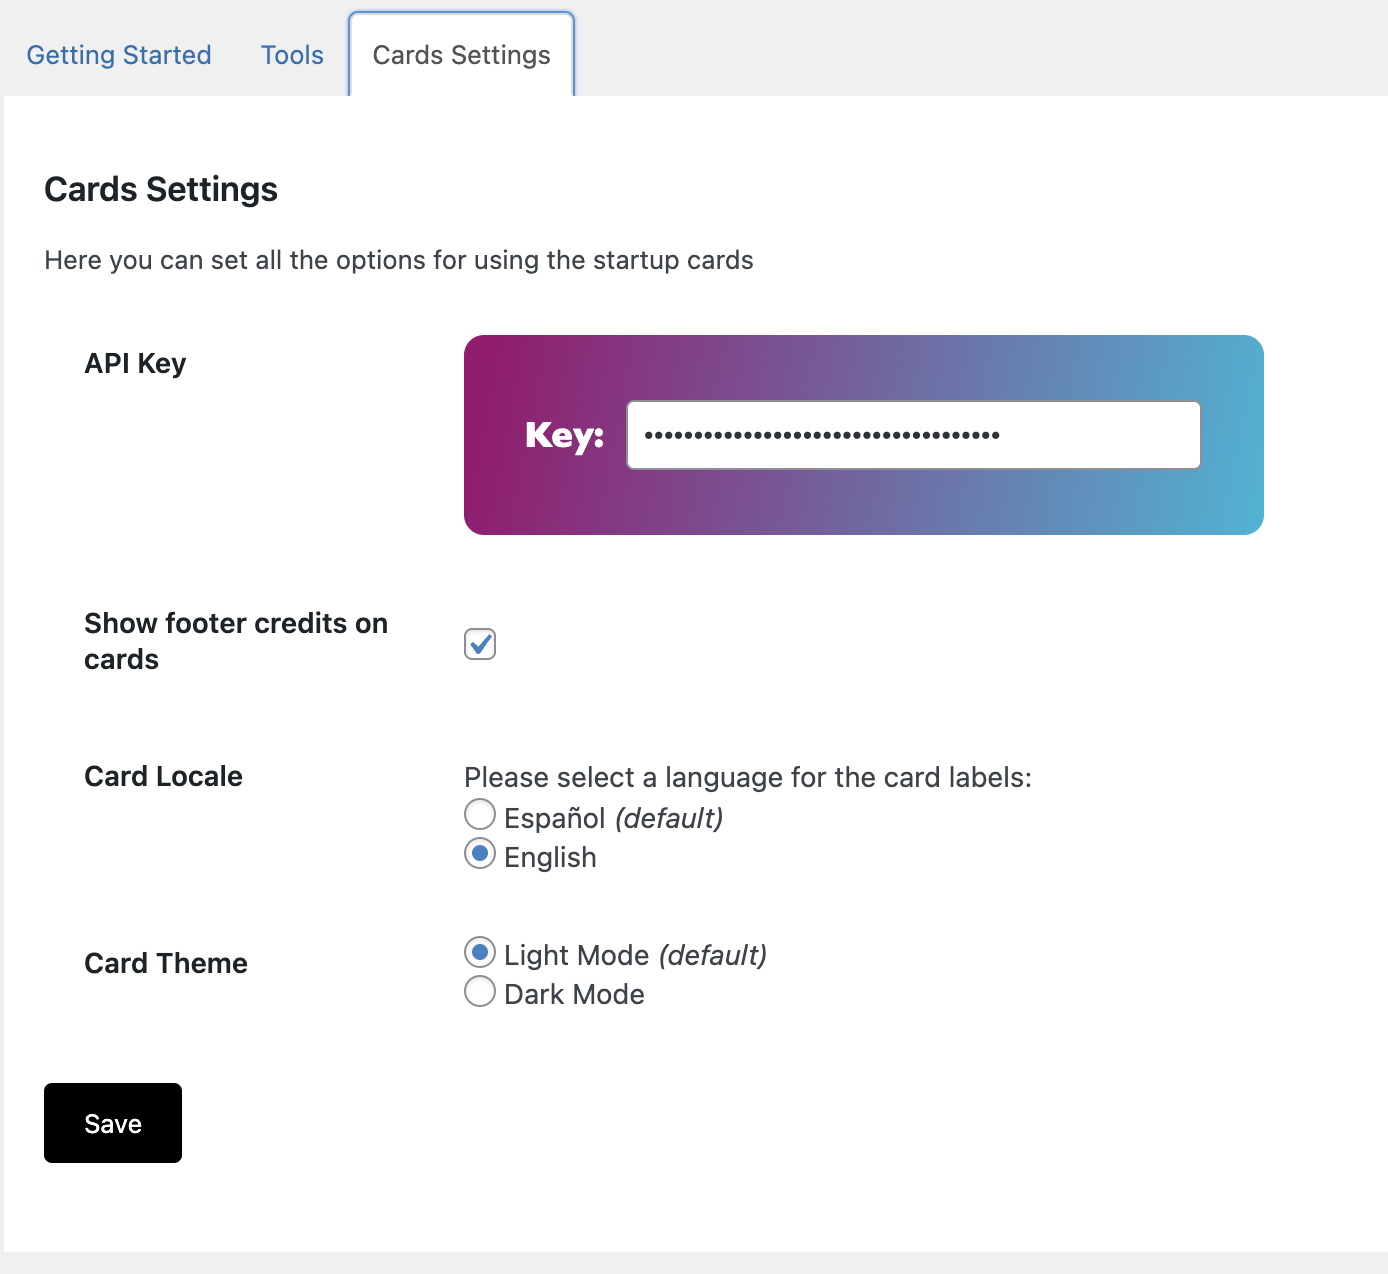Switch to the Tools tab
The width and height of the screenshot is (1388, 1274).
(292, 55)
